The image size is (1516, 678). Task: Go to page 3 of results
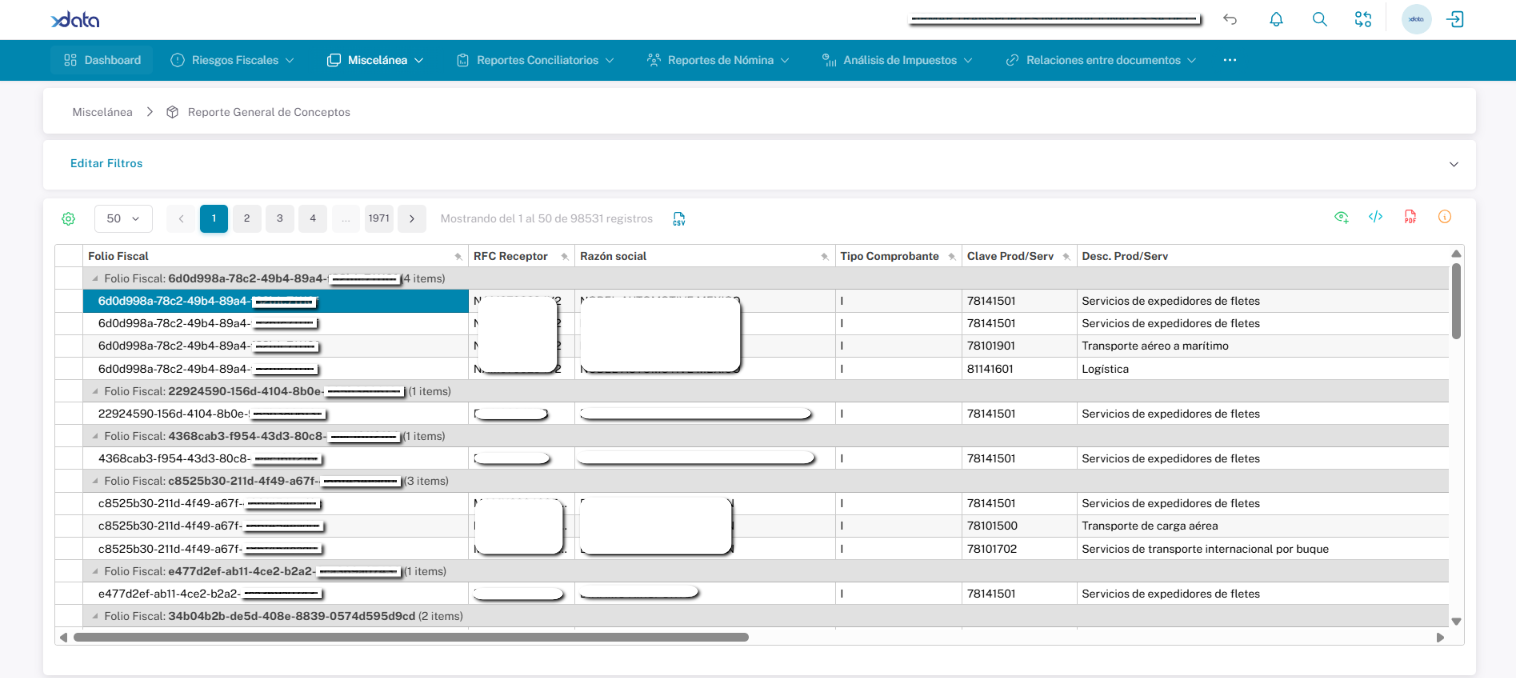pyautogui.click(x=280, y=219)
